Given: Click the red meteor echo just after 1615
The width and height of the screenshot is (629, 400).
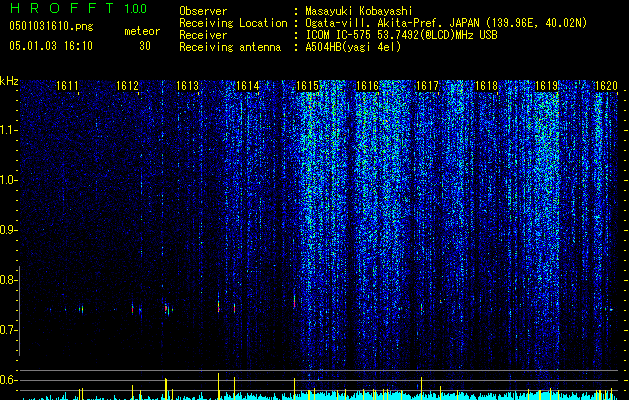Looking at the screenshot, I should point(294,302).
